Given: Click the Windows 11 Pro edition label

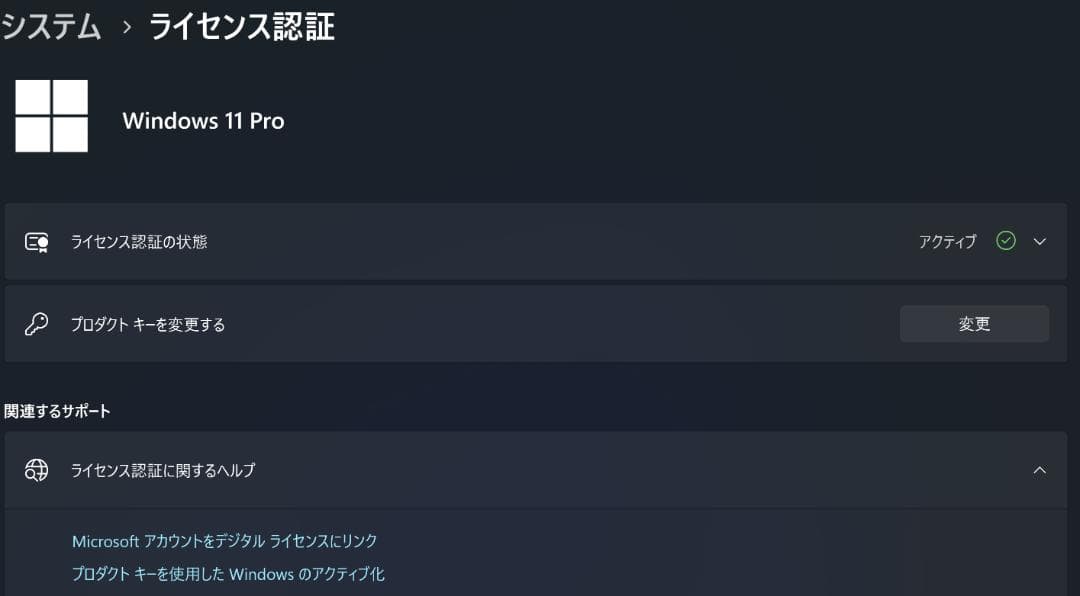Looking at the screenshot, I should [203, 120].
